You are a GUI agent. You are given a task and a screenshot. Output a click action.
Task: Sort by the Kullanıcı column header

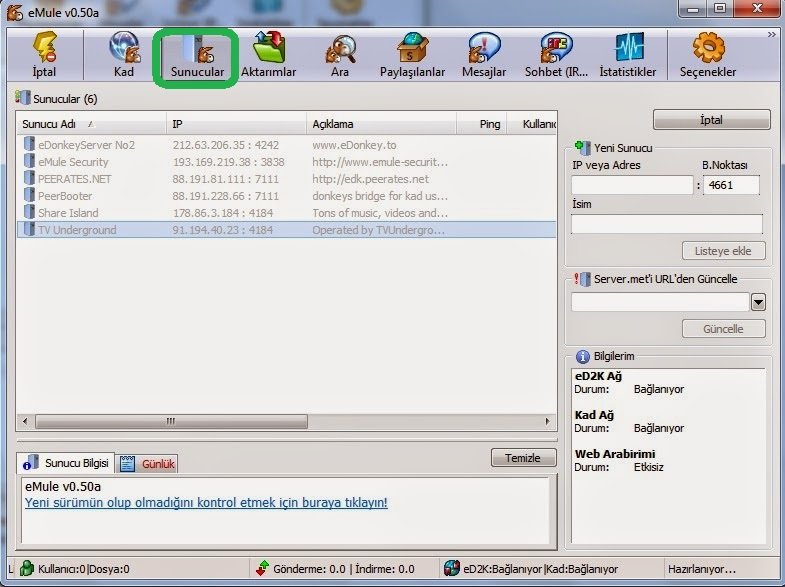pos(532,124)
